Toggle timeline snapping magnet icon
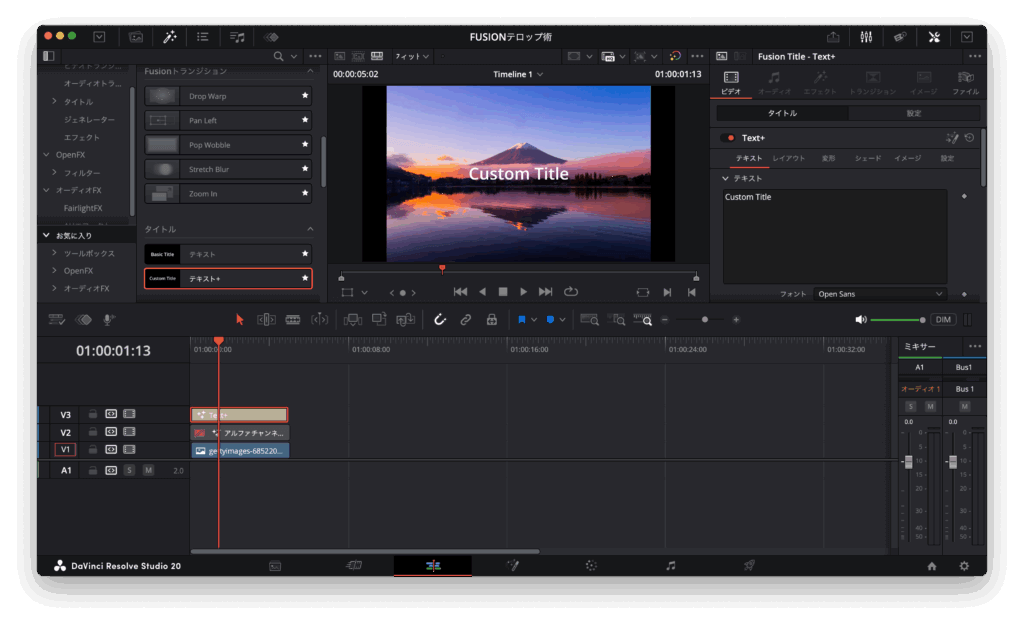1024x625 pixels. tap(439, 320)
